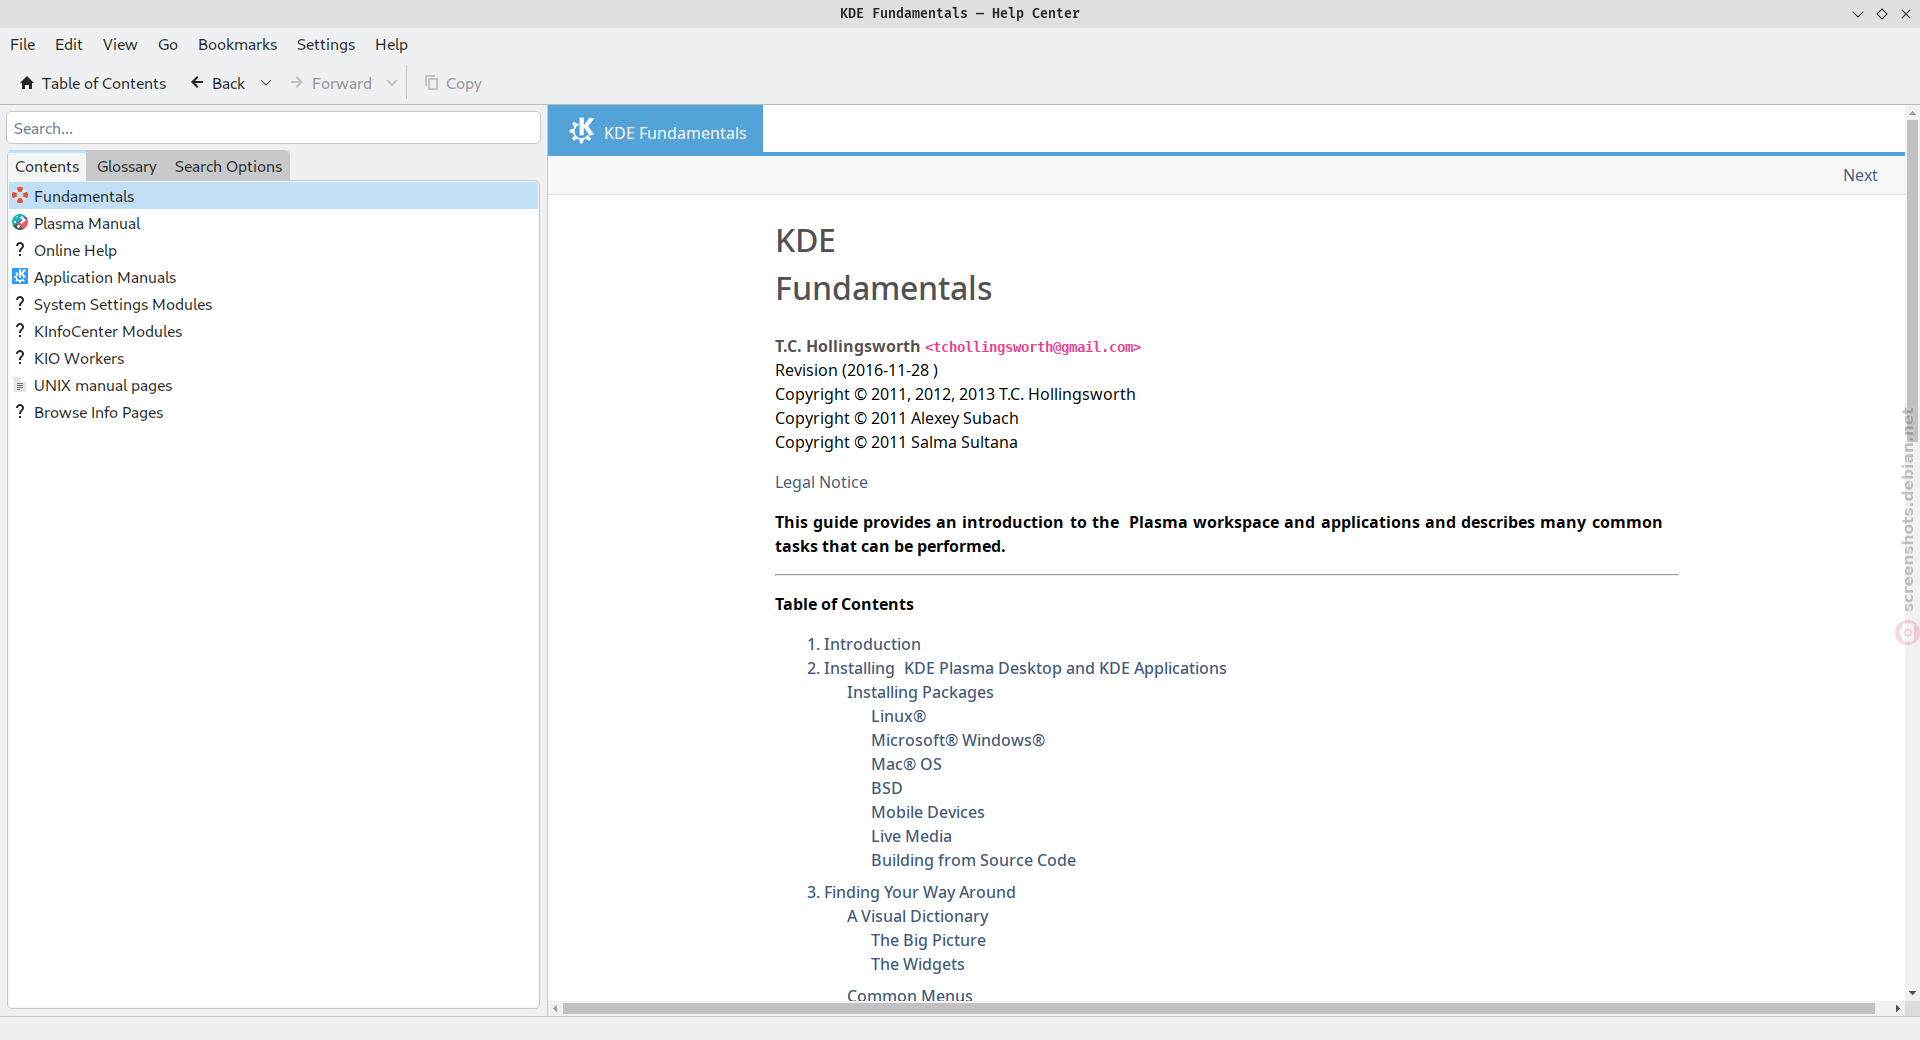Click the Copy icon in toolbar
Viewport: 1920px width, 1040px height.
[x=431, y=83]
